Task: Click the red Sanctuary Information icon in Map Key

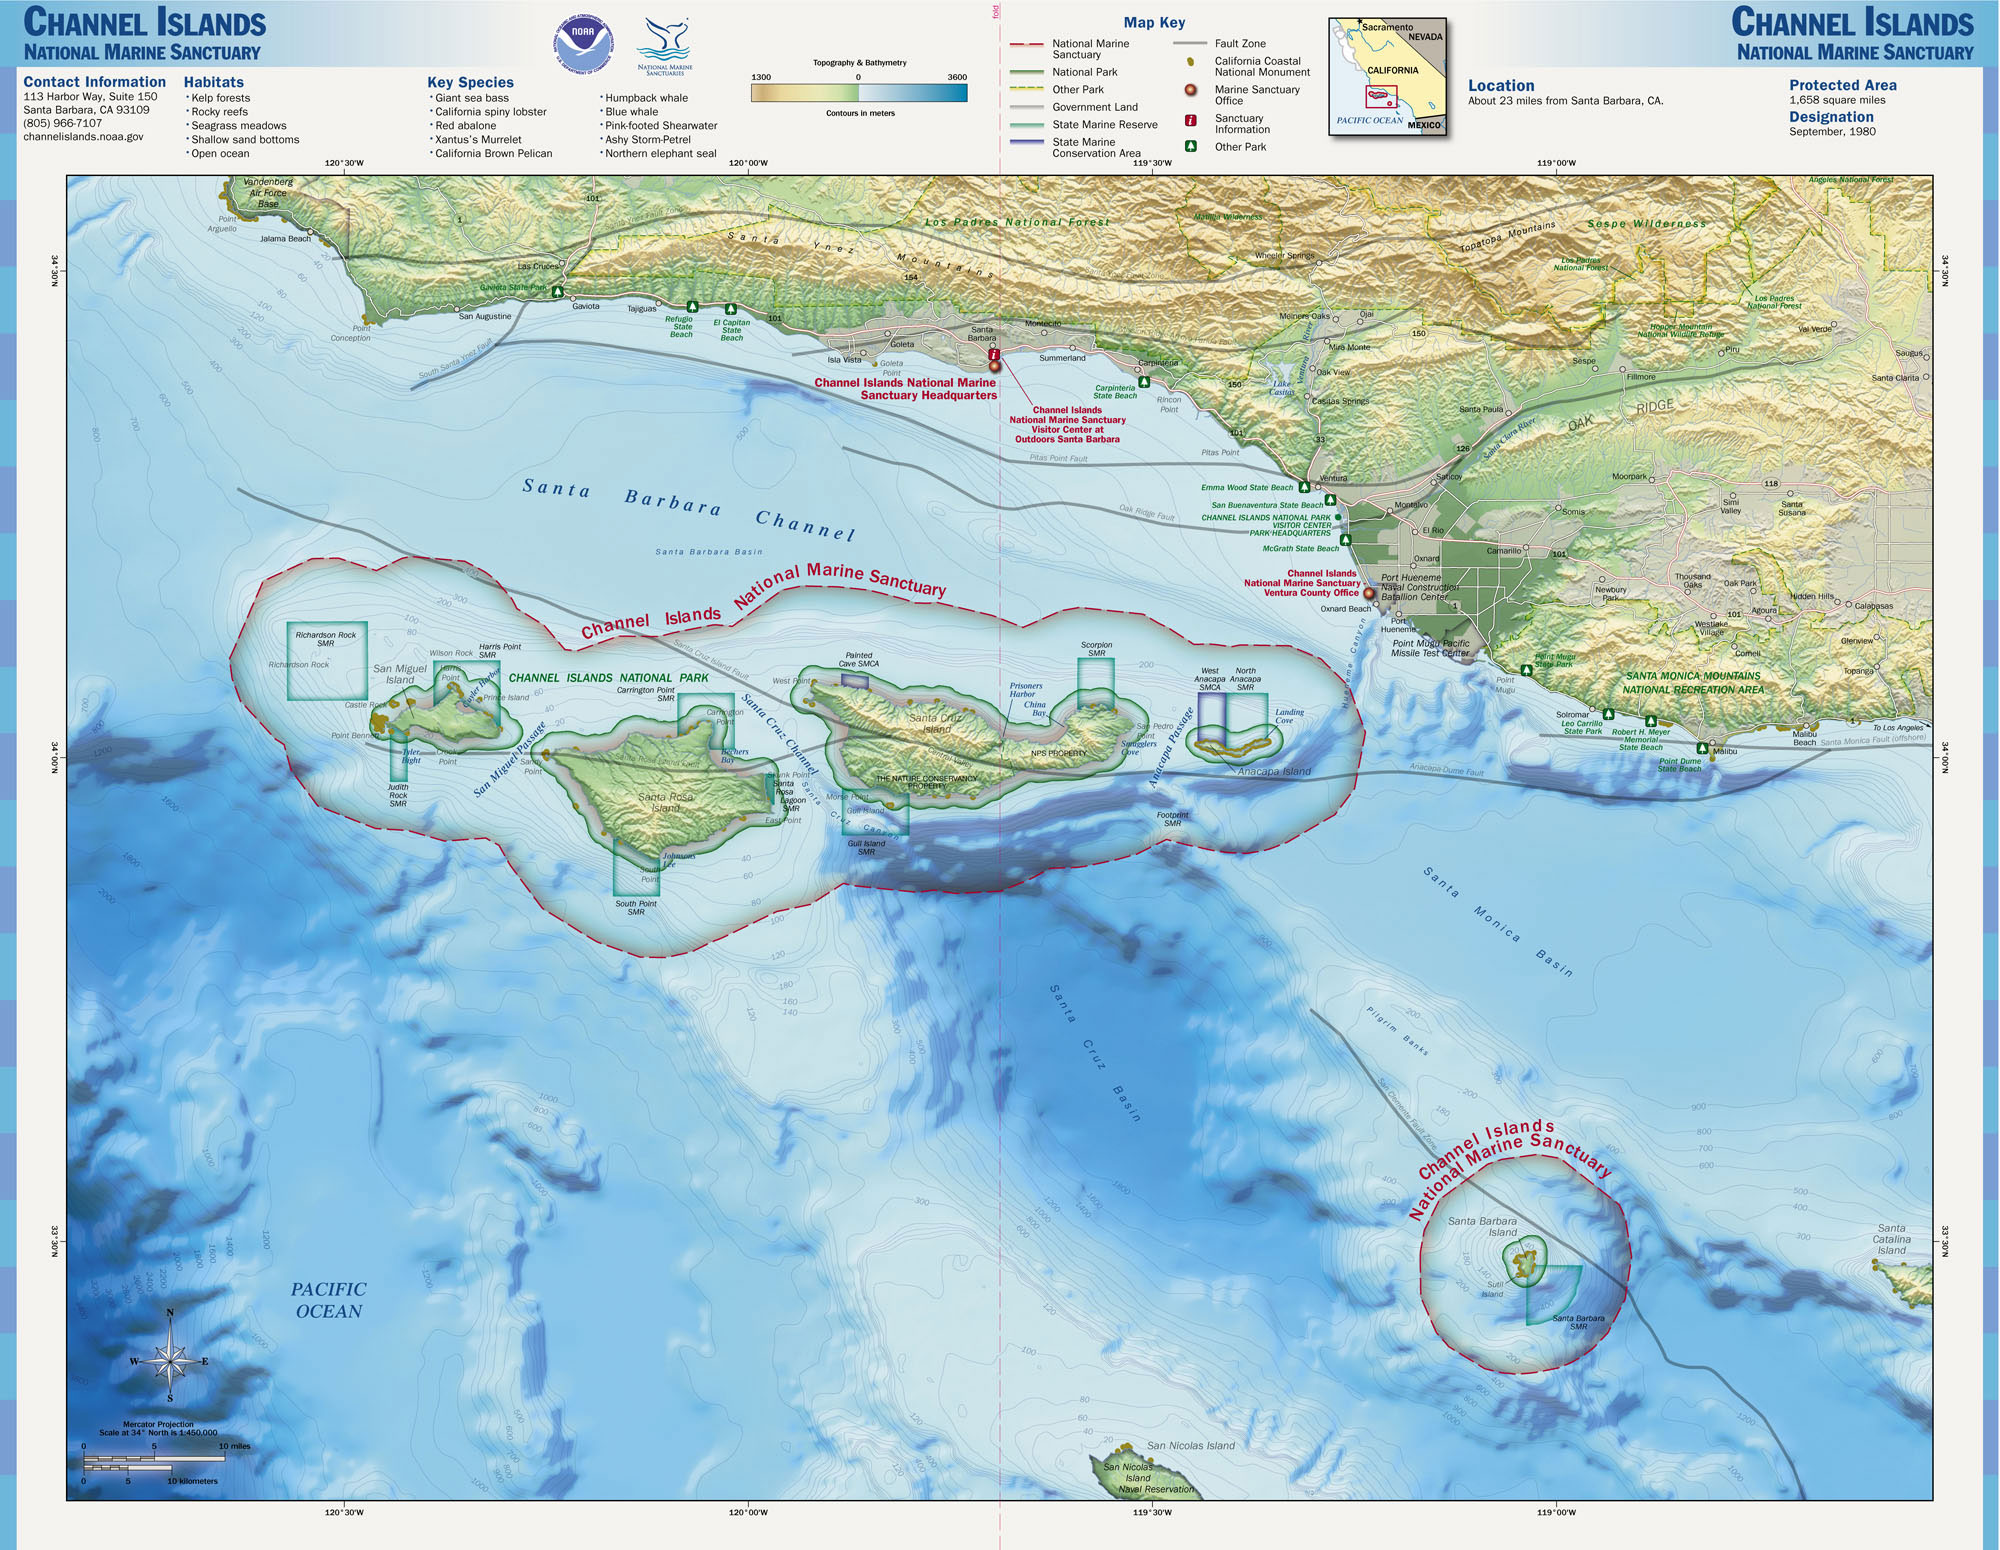Action: [x=1191, y=121]
